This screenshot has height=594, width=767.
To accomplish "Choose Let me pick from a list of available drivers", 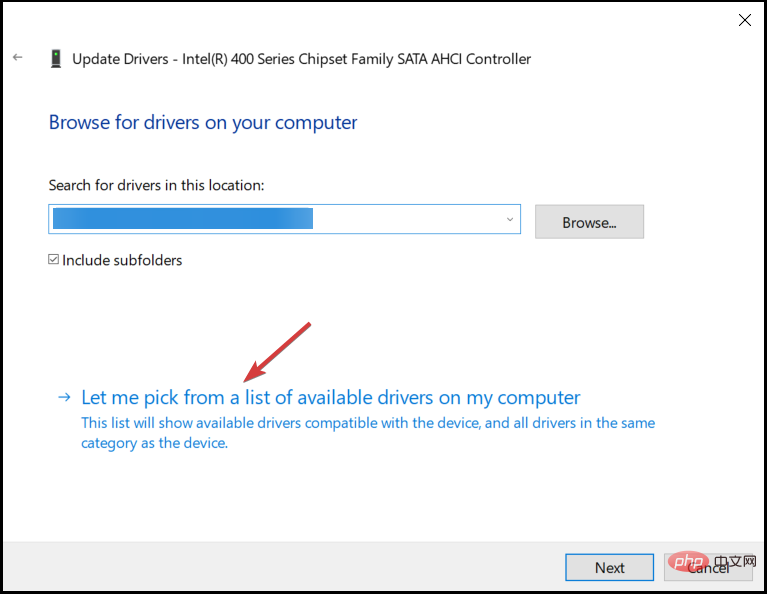I will point(330,397).
